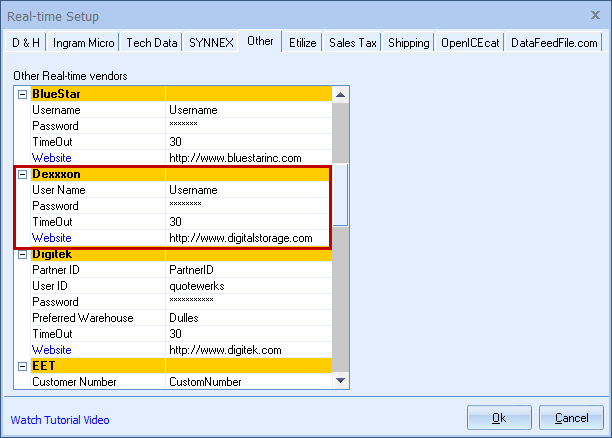The width and height of the screenshot is (612, 438).
Task: Select the Preferred Warehouse label
Action: [83, 318]
